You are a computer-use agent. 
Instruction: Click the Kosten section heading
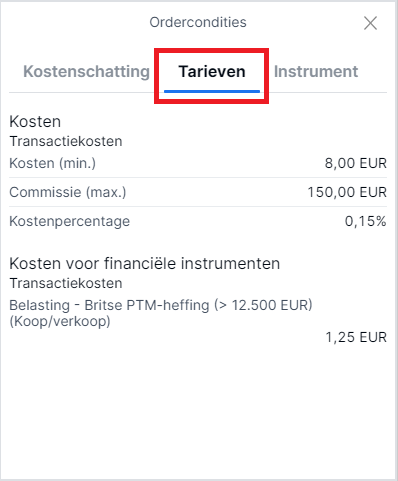(35, 121)
